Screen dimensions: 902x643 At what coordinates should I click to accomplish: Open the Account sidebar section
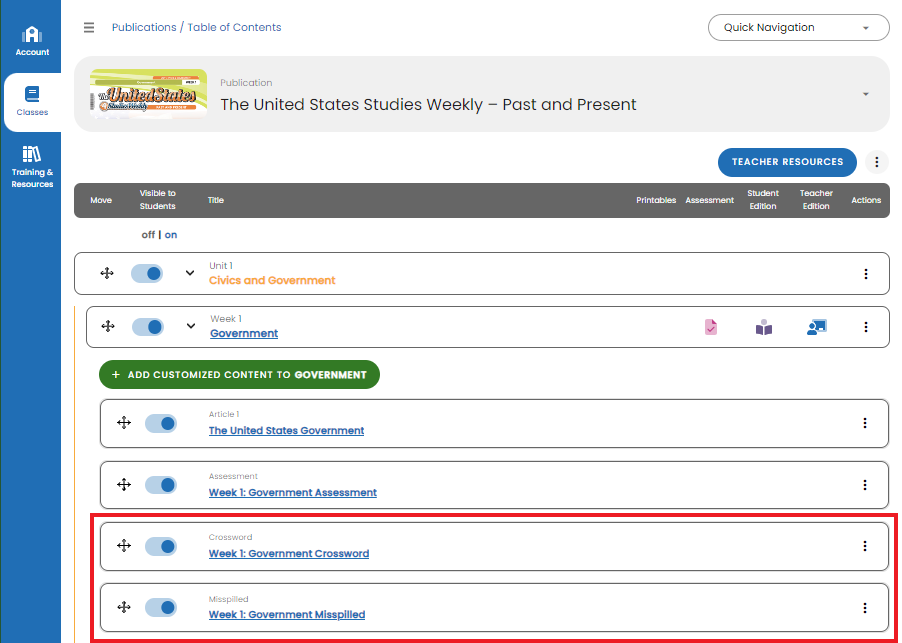(x=32, y=41)
